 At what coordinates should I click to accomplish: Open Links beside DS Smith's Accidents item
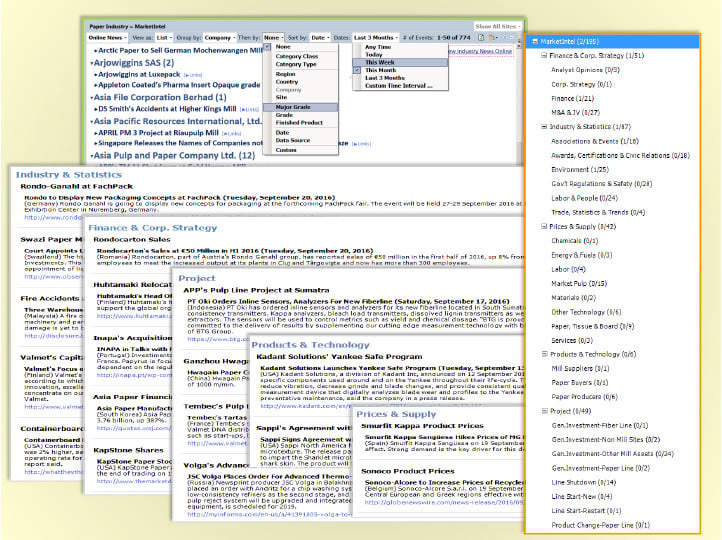(249, 110)
